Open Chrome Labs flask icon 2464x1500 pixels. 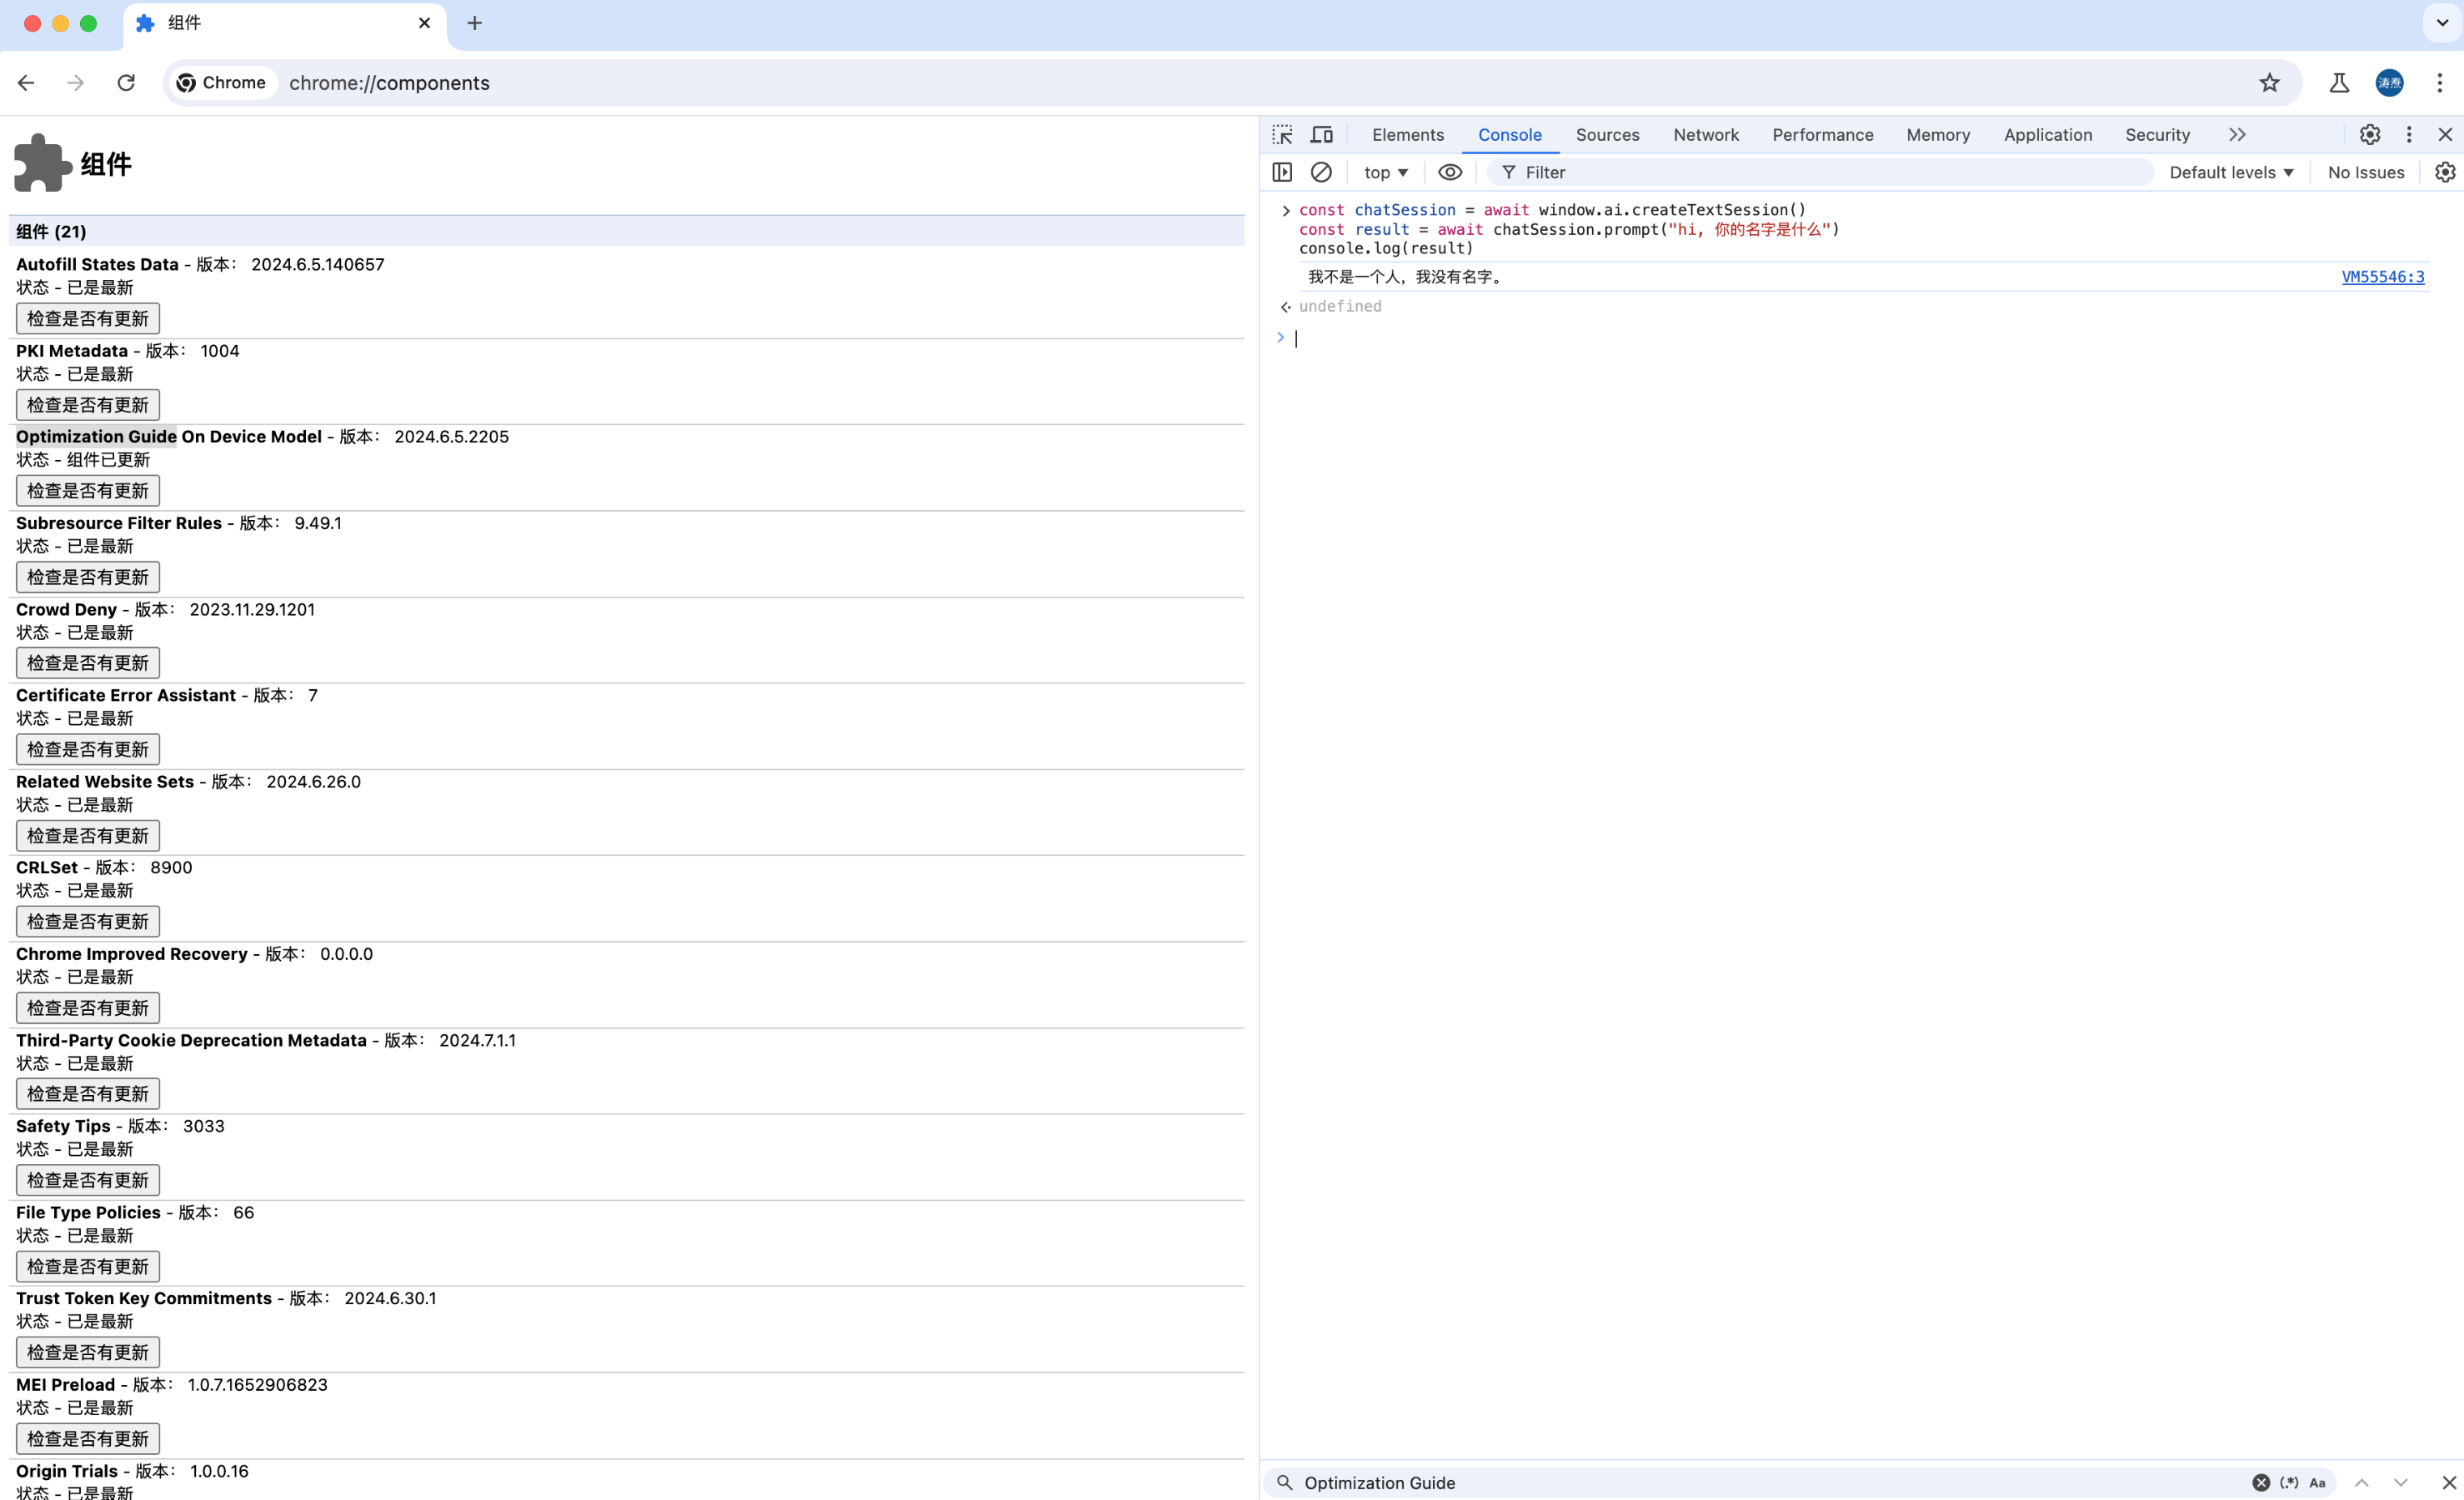coord(2338,83)
